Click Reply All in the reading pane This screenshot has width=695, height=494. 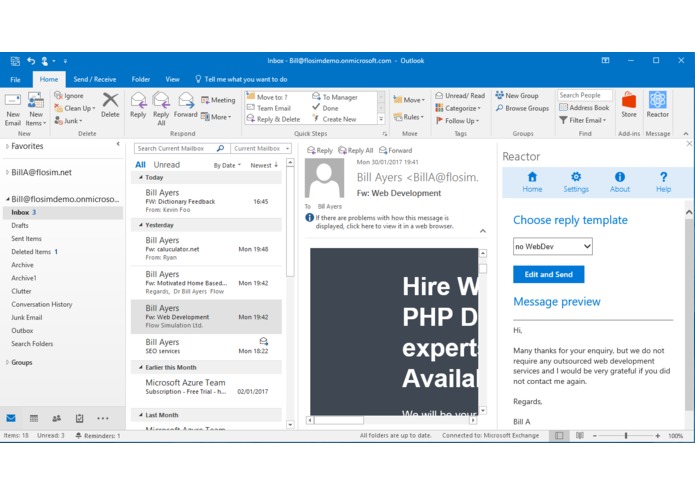355,150
